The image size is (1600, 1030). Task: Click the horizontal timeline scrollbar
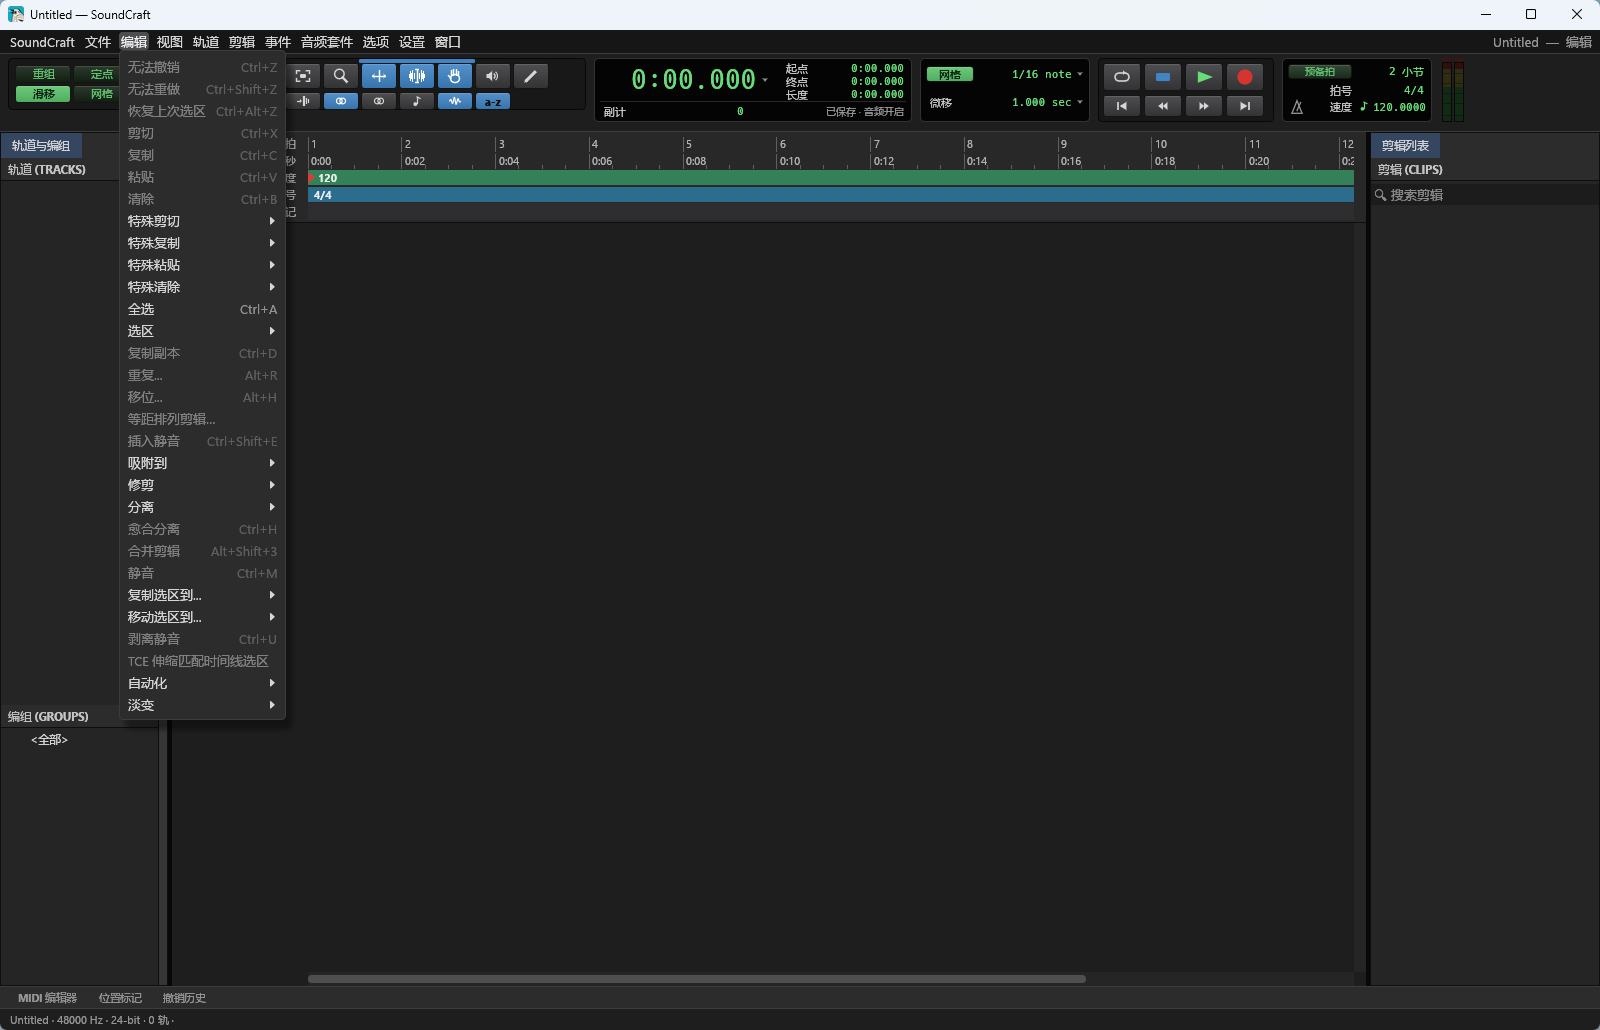coord(696,979)
